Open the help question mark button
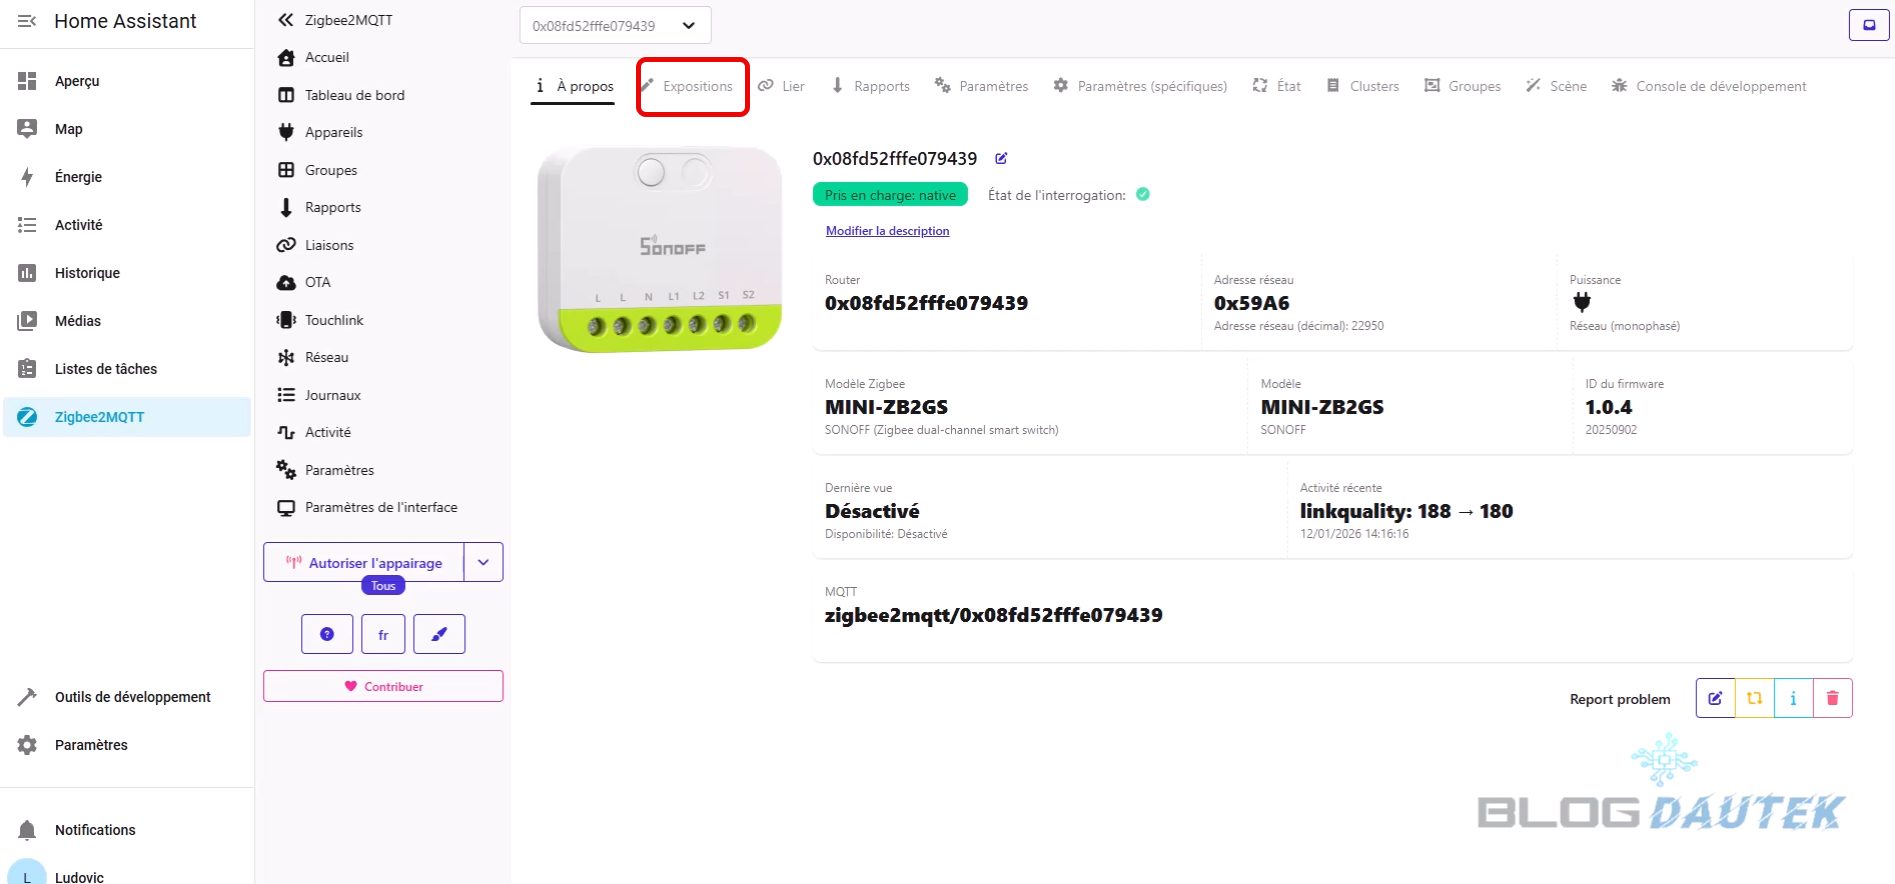1895x884 pixels. [x=327, y=634]
